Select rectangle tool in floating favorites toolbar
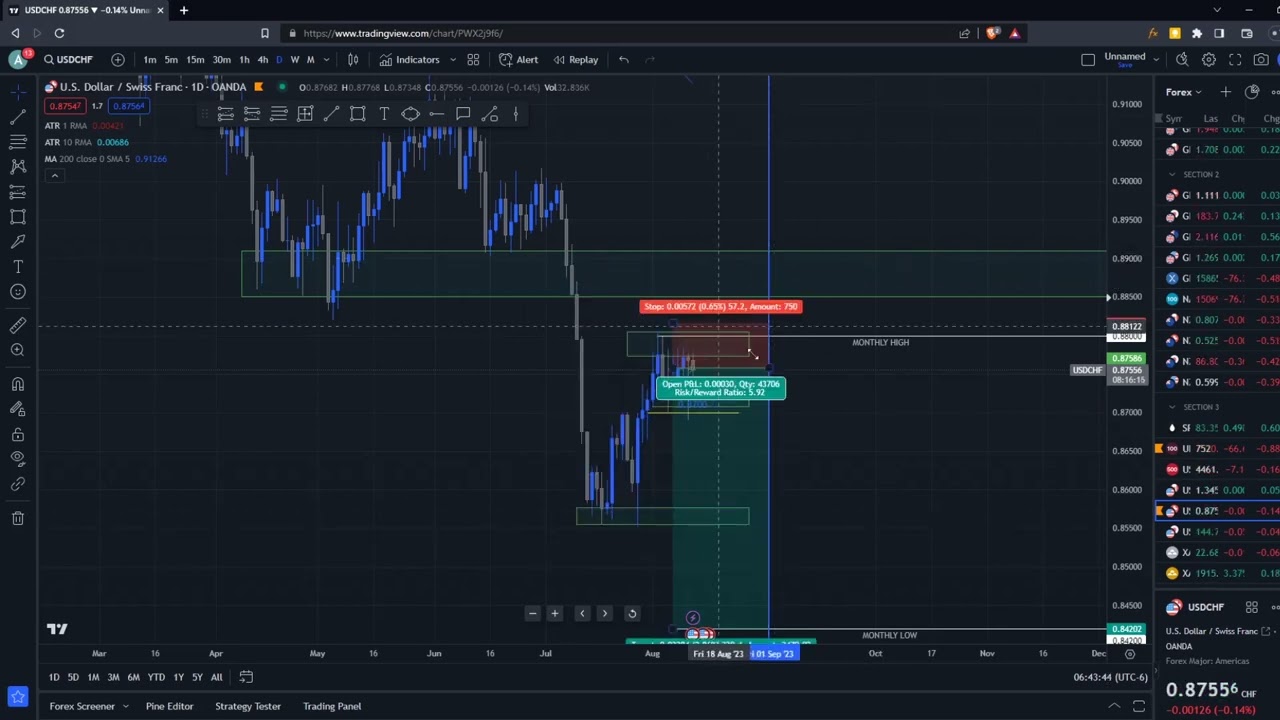 click(x=357, y=114)
